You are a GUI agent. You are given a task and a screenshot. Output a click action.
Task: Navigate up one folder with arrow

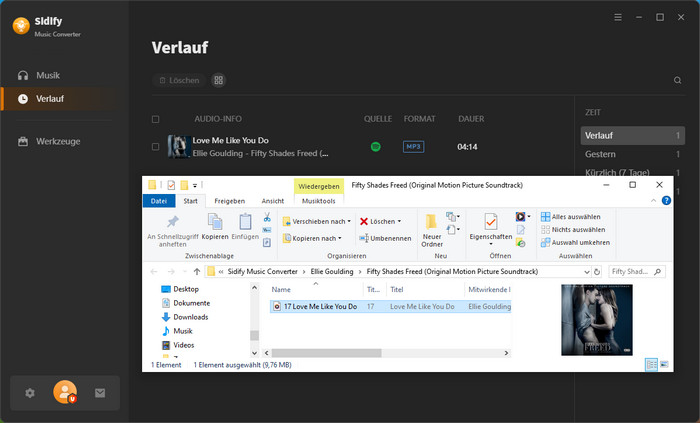(x=197, y=271)
